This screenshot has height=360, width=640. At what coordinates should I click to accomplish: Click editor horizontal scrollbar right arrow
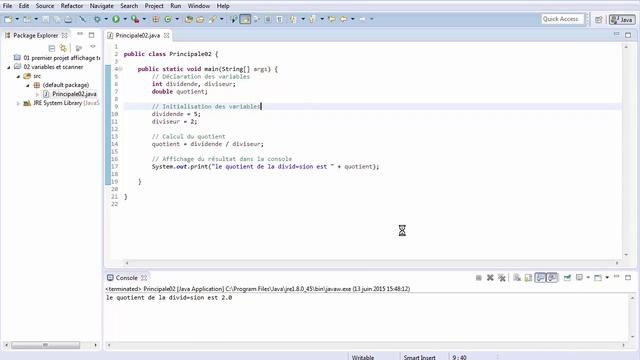point(617,263)
